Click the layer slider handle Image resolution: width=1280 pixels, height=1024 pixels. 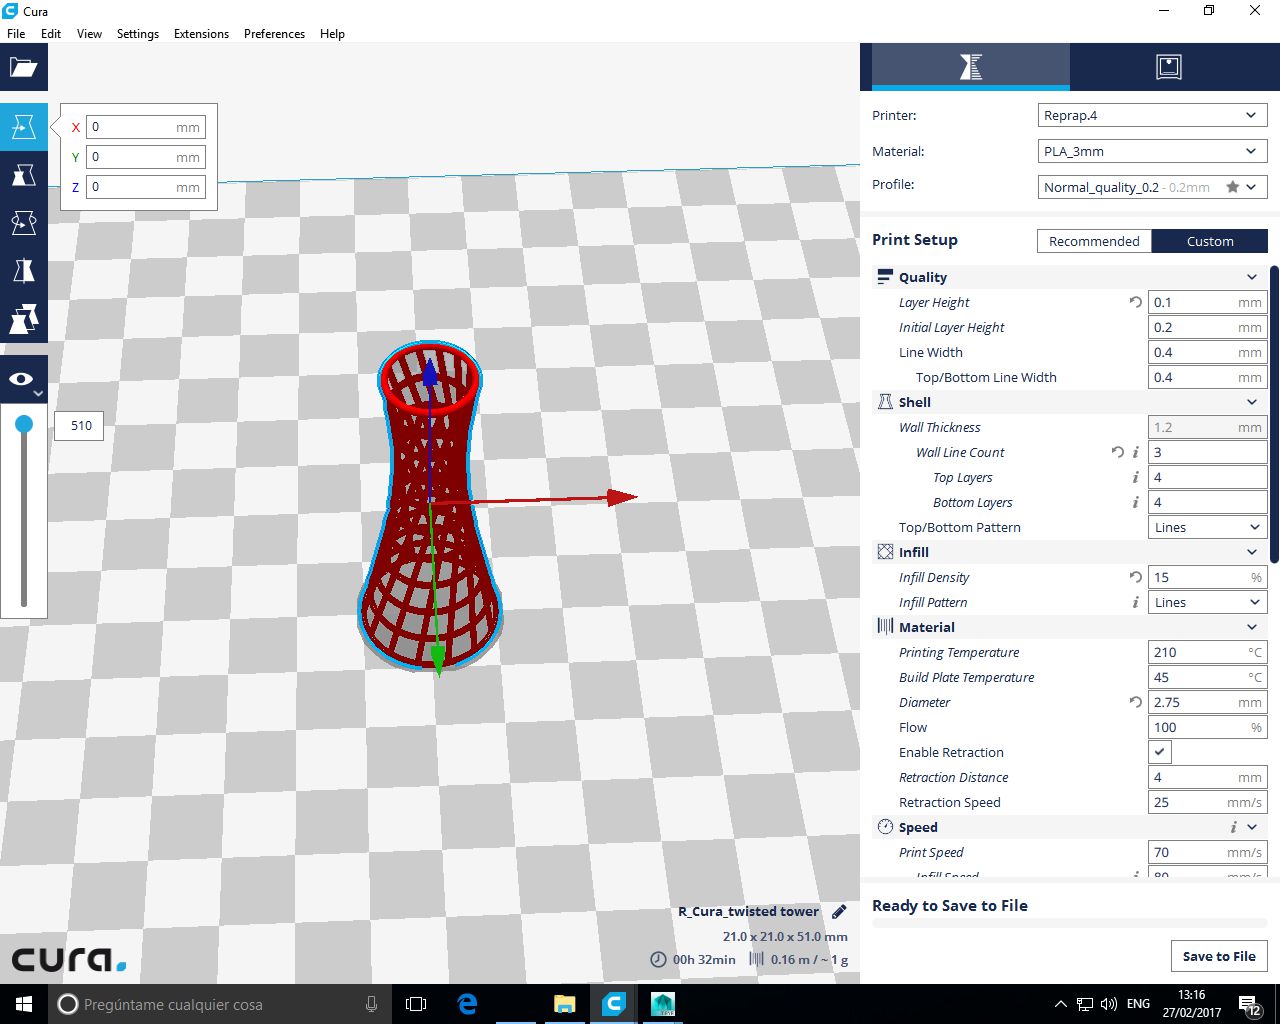point(24,425)
